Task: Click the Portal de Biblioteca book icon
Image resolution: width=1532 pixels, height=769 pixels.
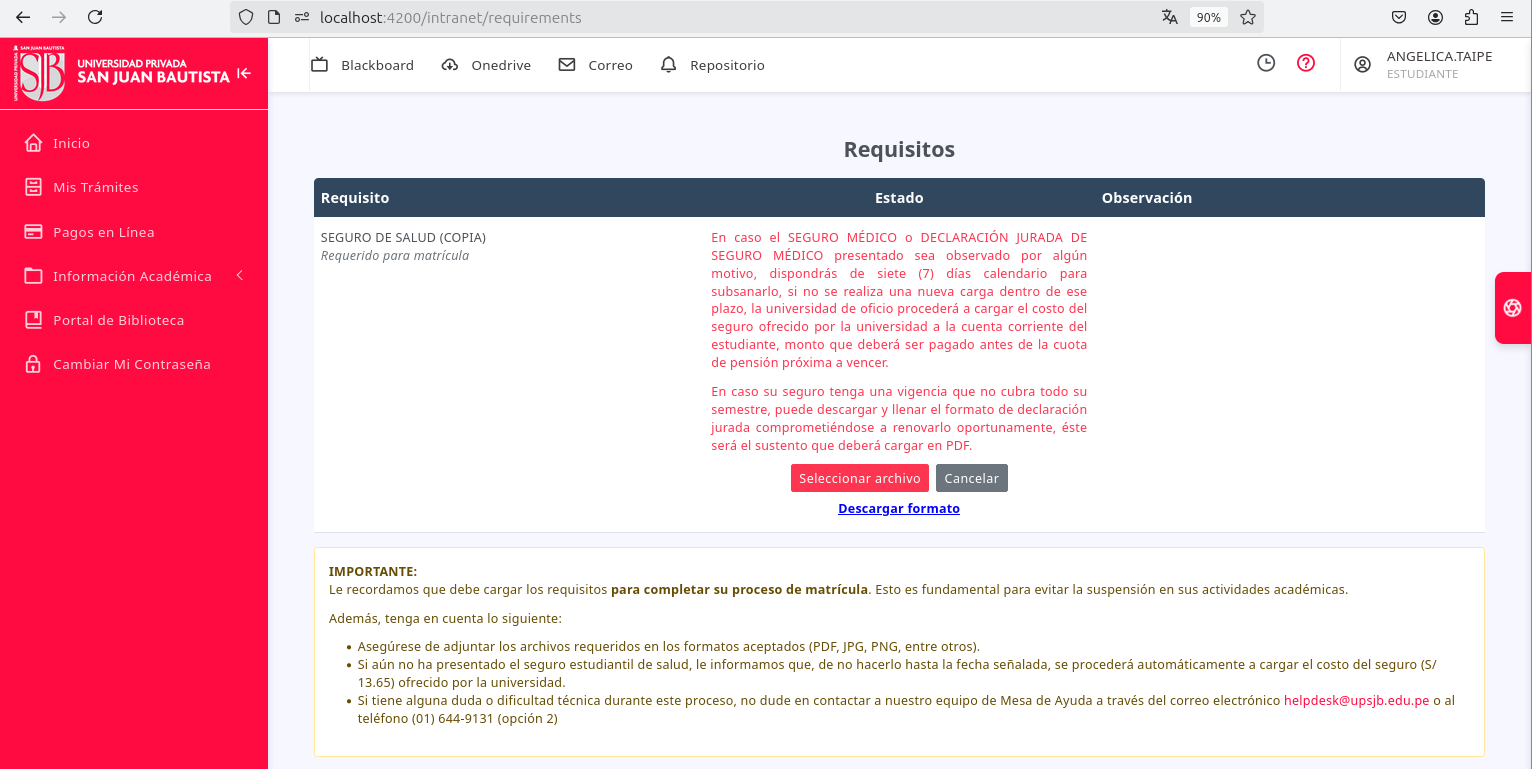Action: point(33,320)
